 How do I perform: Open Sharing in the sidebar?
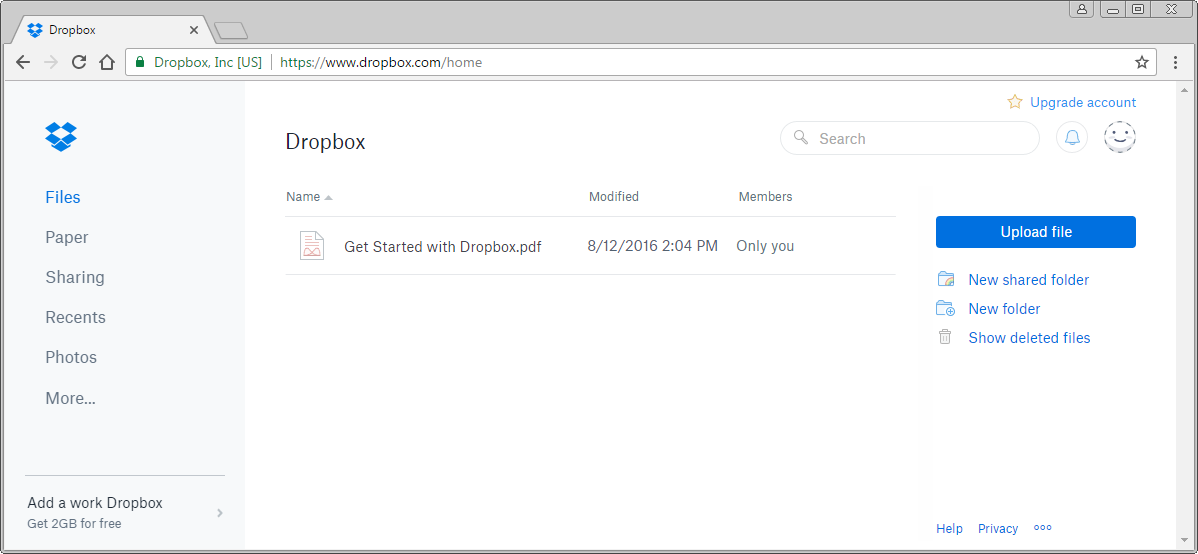click(x=75, y=277)
